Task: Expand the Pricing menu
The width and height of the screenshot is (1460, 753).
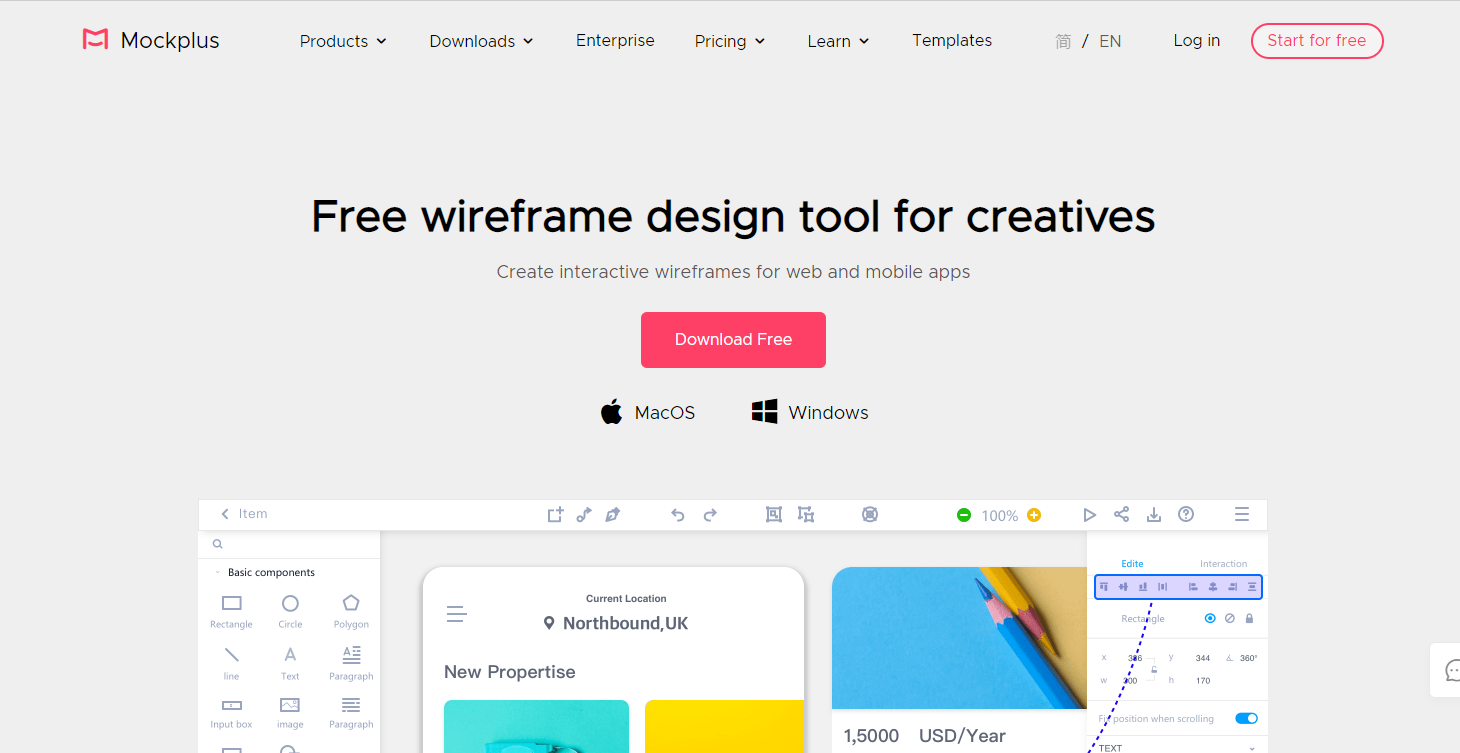Action: point(730,41)
